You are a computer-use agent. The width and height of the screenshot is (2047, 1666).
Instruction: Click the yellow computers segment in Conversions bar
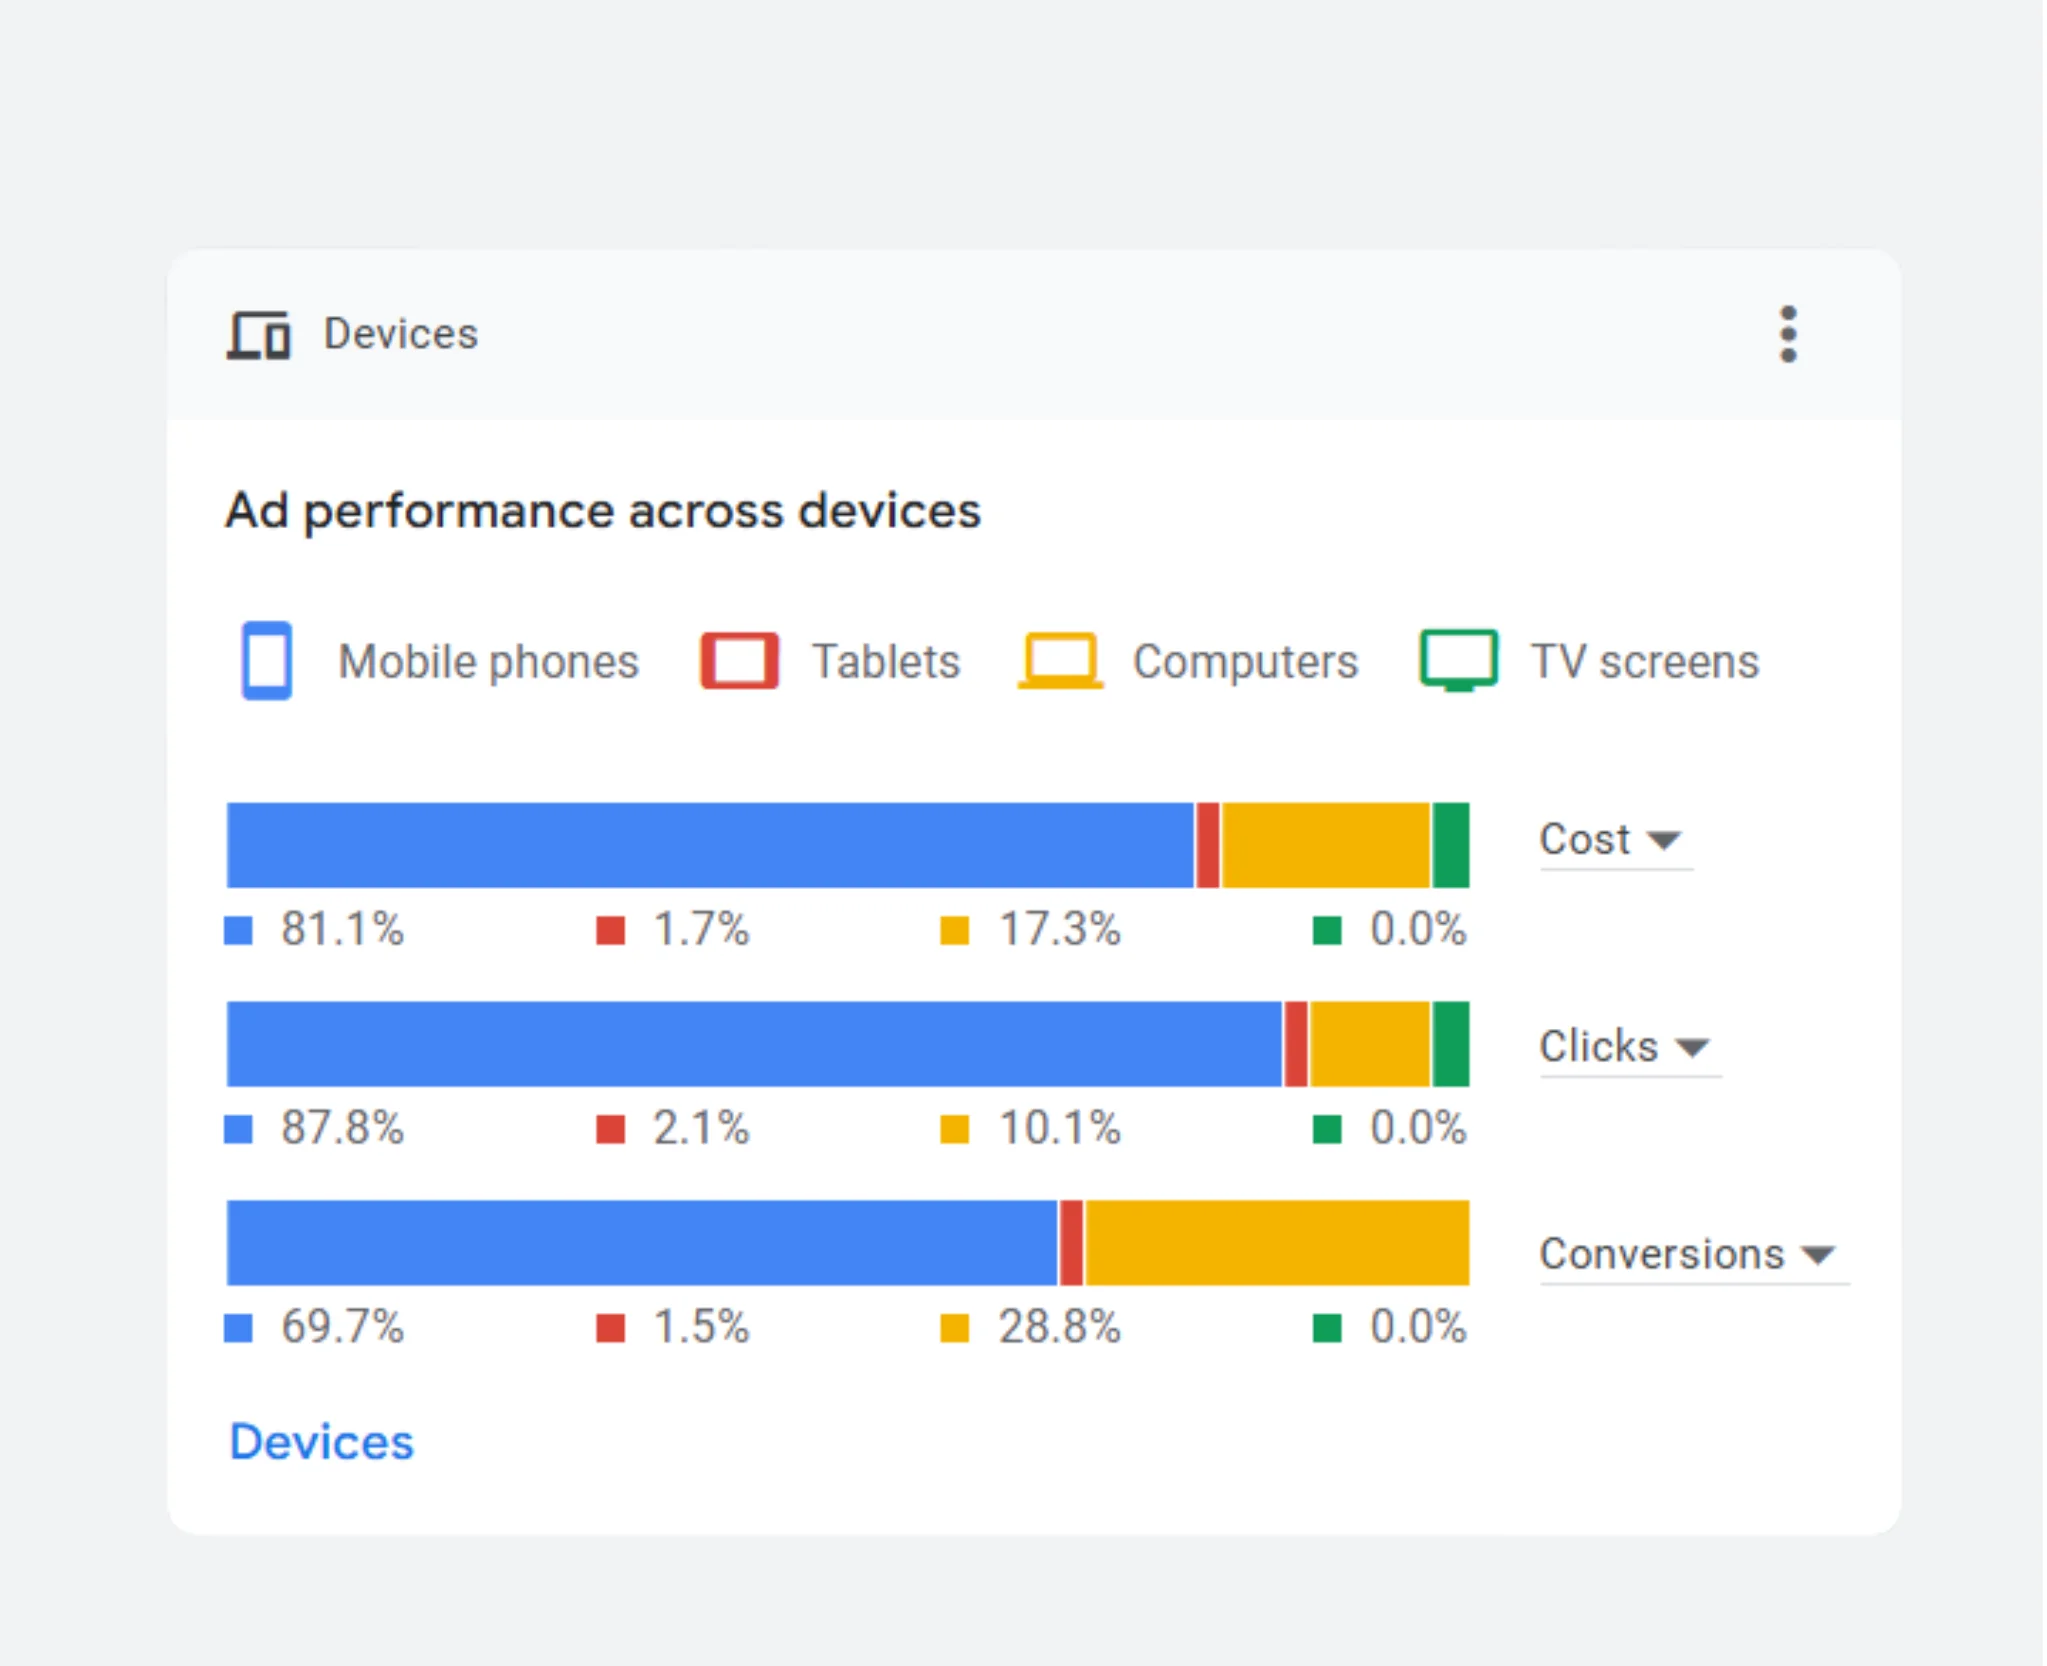point(1277,1243)
